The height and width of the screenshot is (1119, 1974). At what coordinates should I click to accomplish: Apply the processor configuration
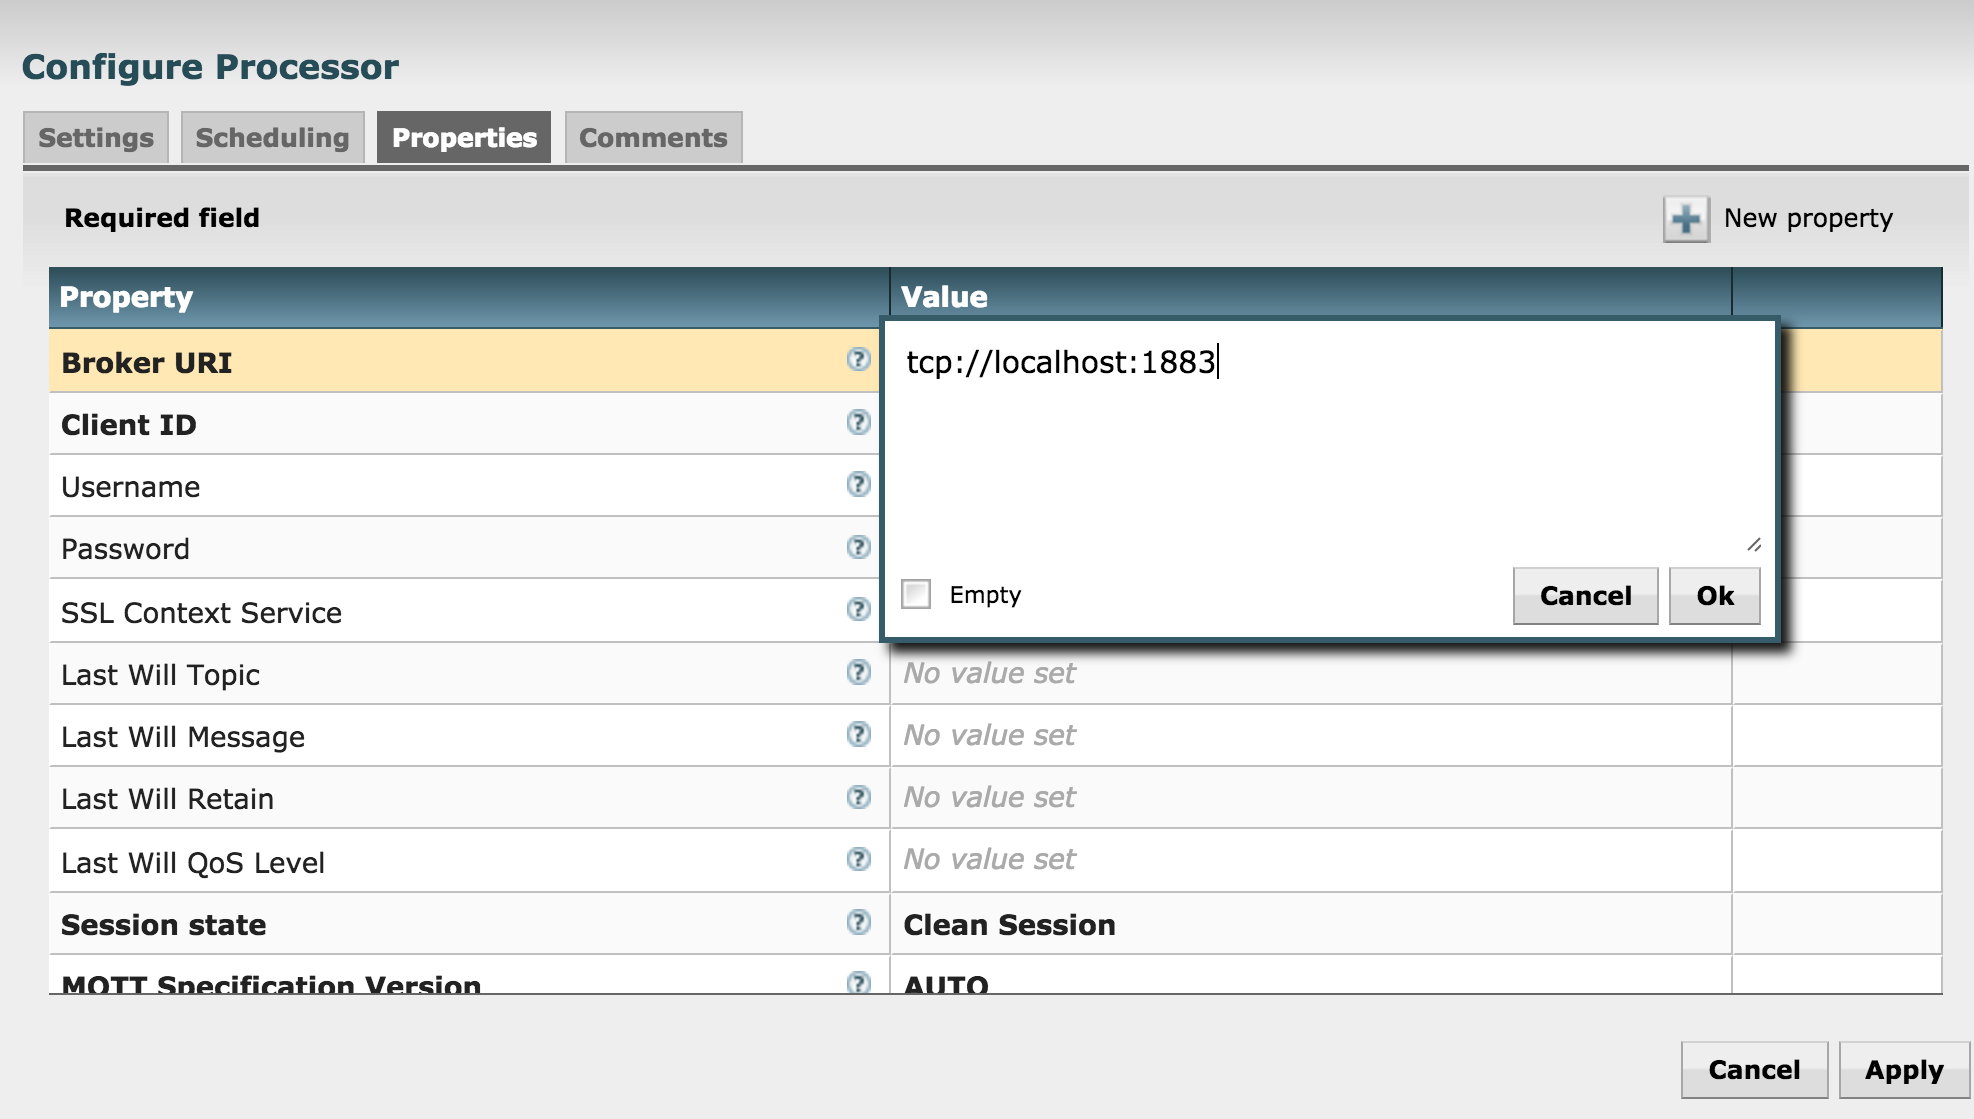(1903, 1070)
